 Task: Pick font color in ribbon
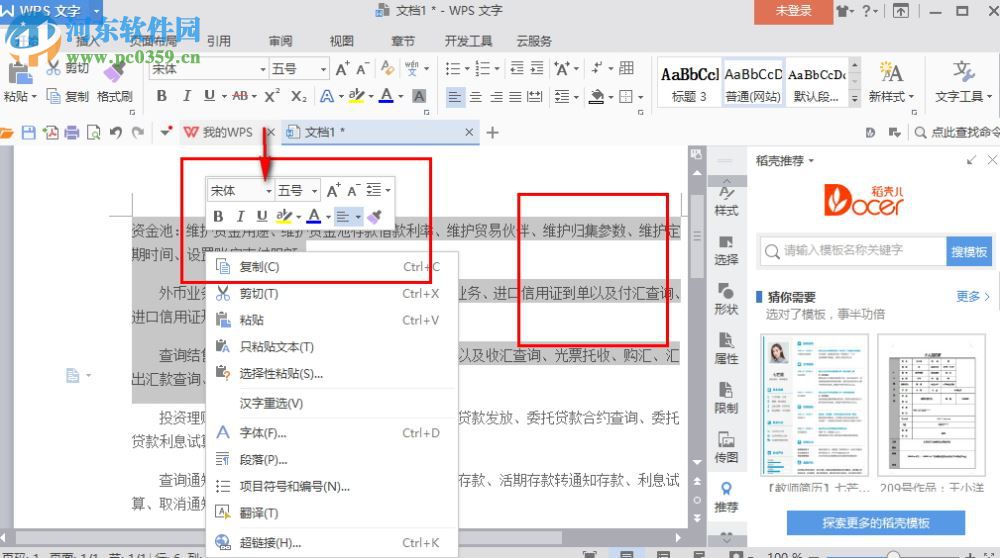coord(386,96)
